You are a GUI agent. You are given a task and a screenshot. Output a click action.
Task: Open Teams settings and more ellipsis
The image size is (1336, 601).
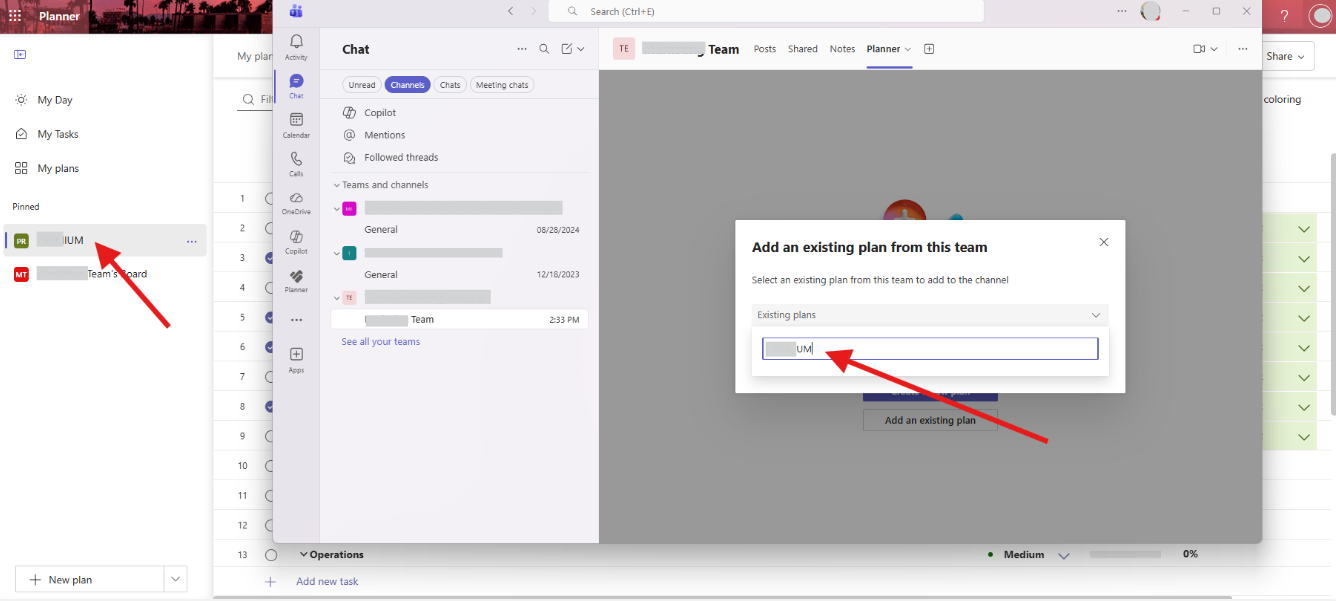click(x=1121, y=11)
